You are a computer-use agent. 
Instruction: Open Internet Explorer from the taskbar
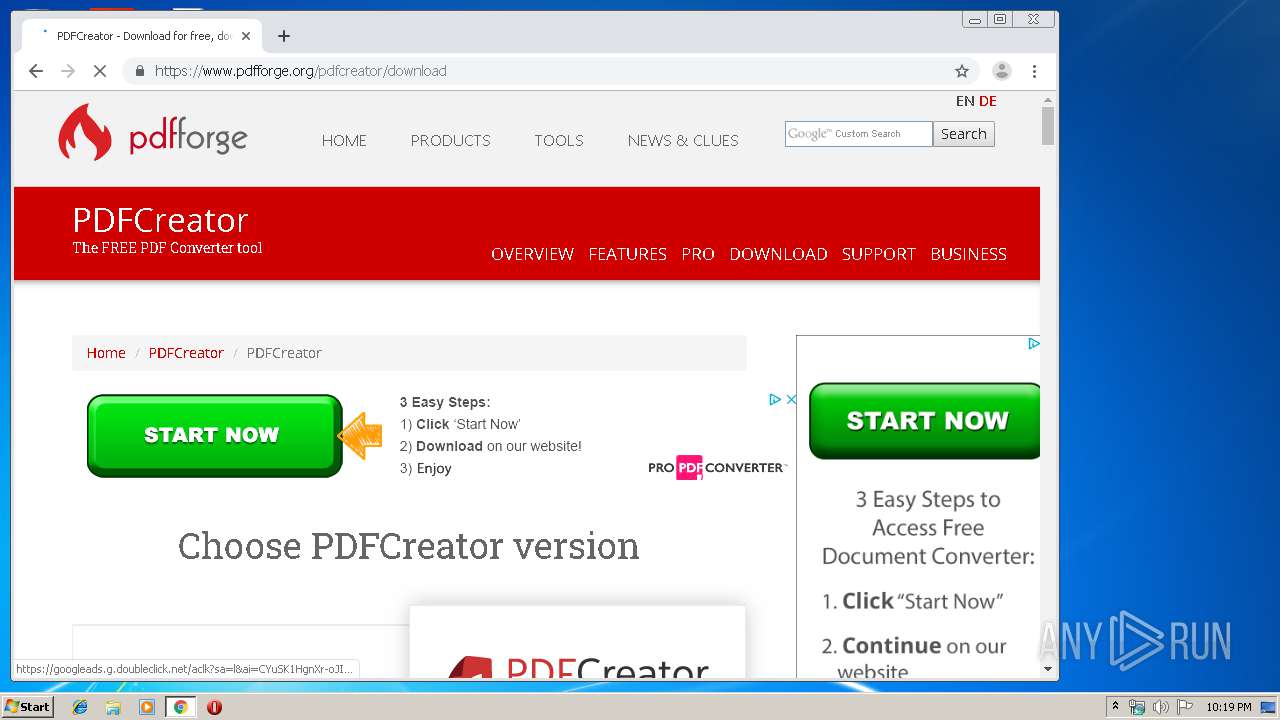(x=80, y=707)
